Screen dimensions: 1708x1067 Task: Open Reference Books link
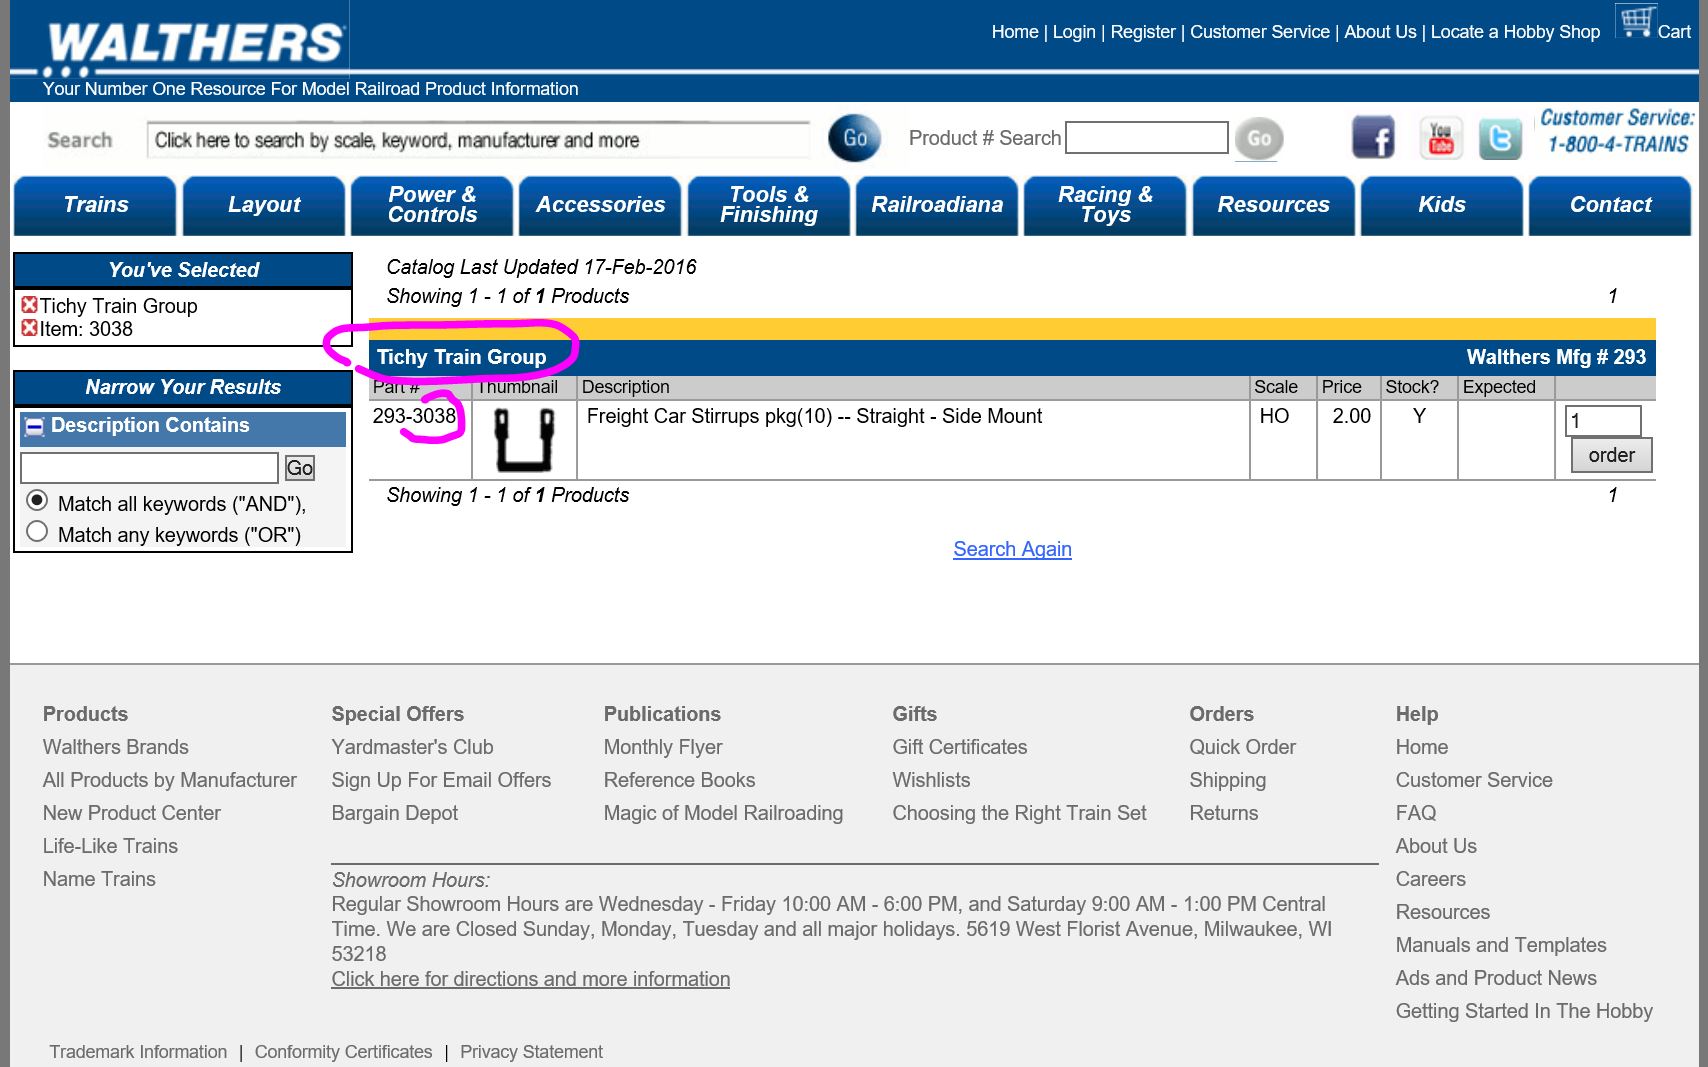point(679,780)
